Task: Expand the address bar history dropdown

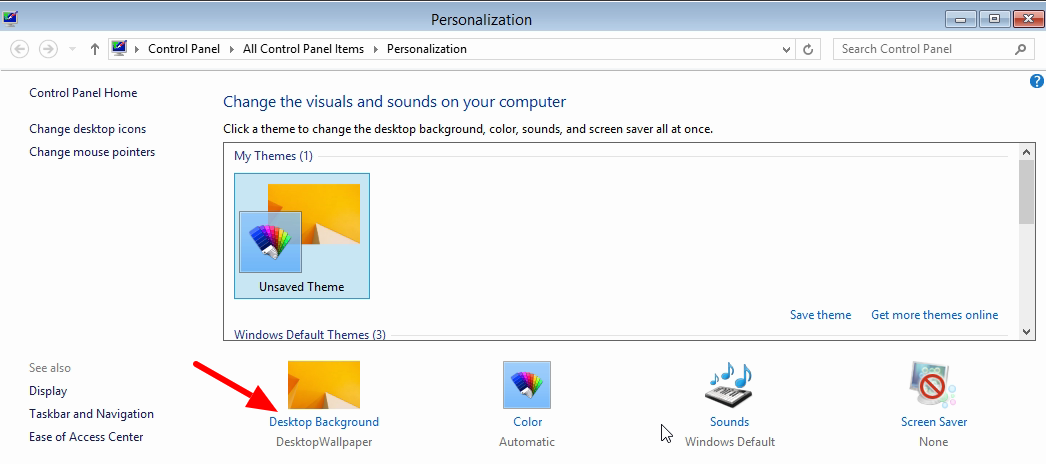Action: click(786, 49)
